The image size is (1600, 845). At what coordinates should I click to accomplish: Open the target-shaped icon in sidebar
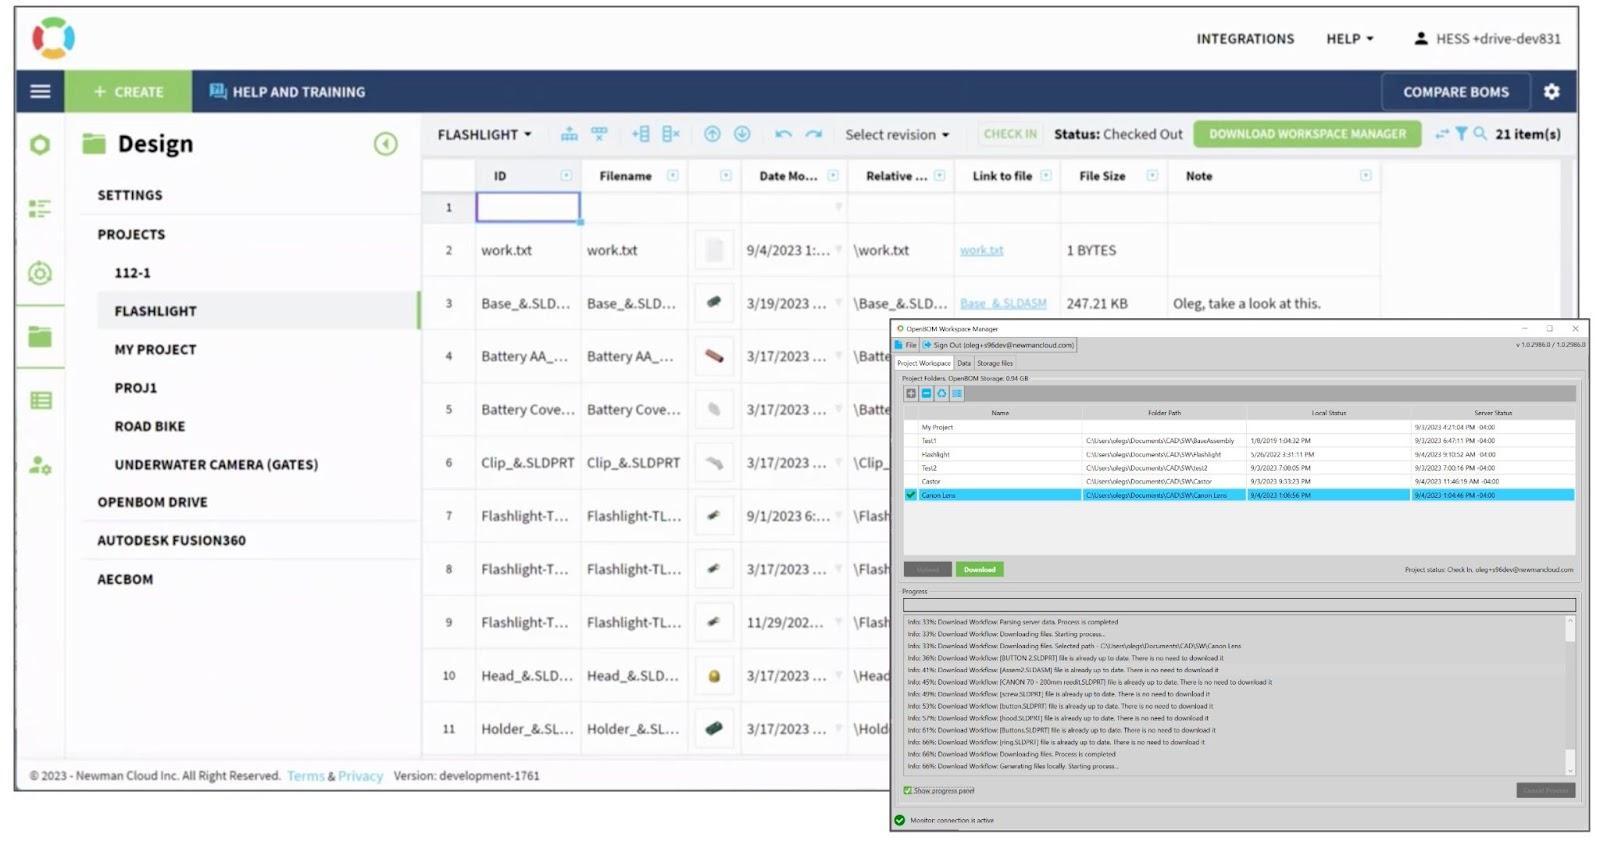(40, 272)
